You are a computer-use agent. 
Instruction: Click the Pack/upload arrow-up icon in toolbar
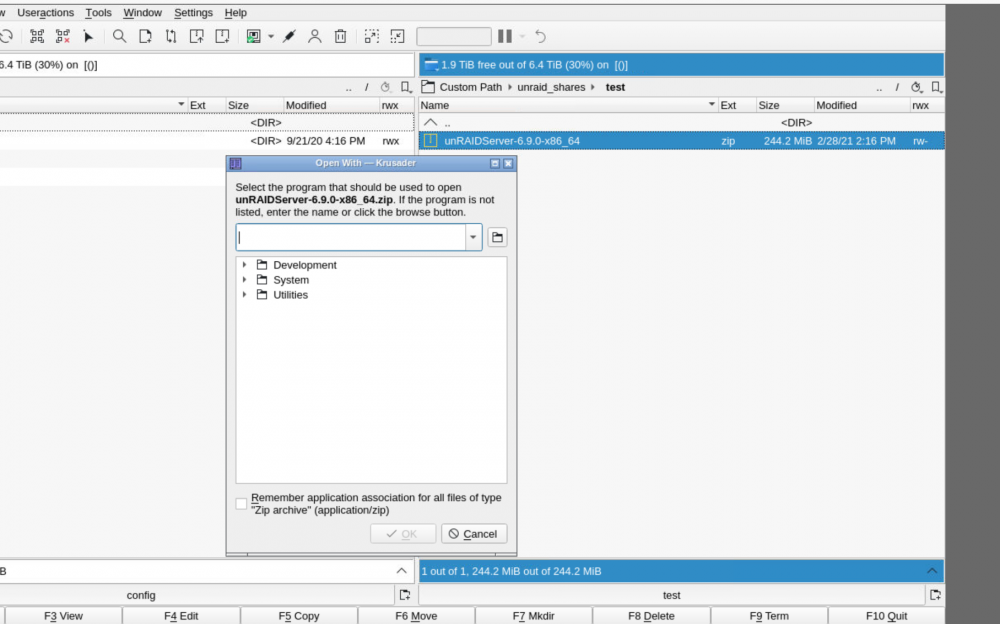tap(196, 36)
